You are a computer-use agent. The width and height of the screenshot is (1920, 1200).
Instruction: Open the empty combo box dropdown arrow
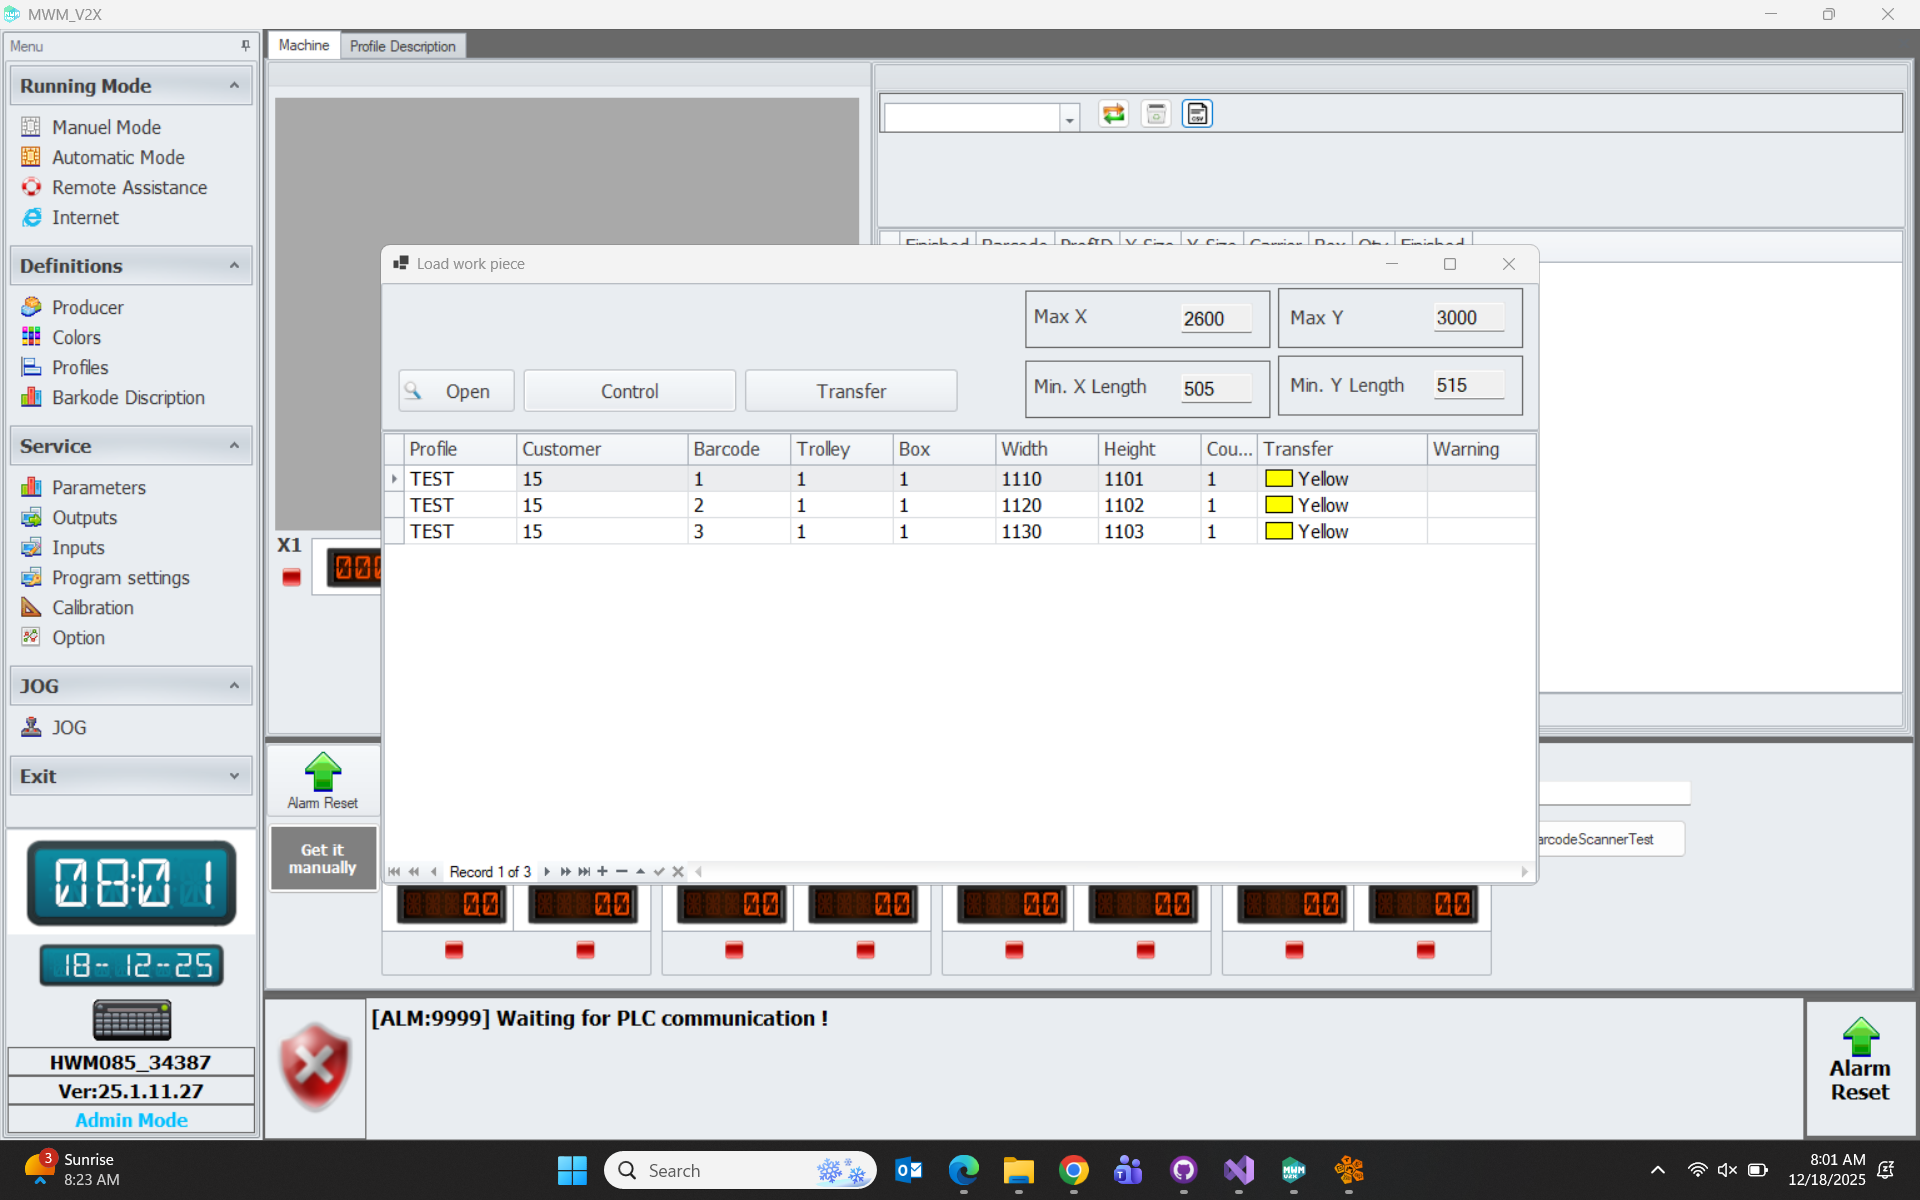coord(1069,119)
